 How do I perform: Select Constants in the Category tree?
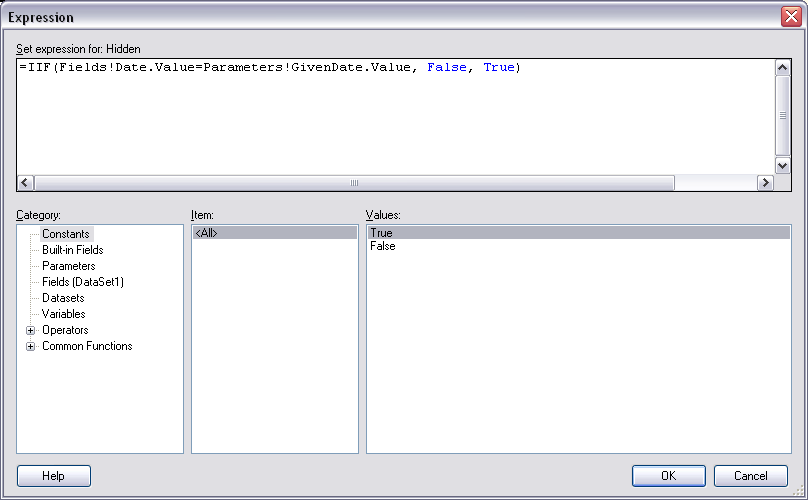click(66, 234)
